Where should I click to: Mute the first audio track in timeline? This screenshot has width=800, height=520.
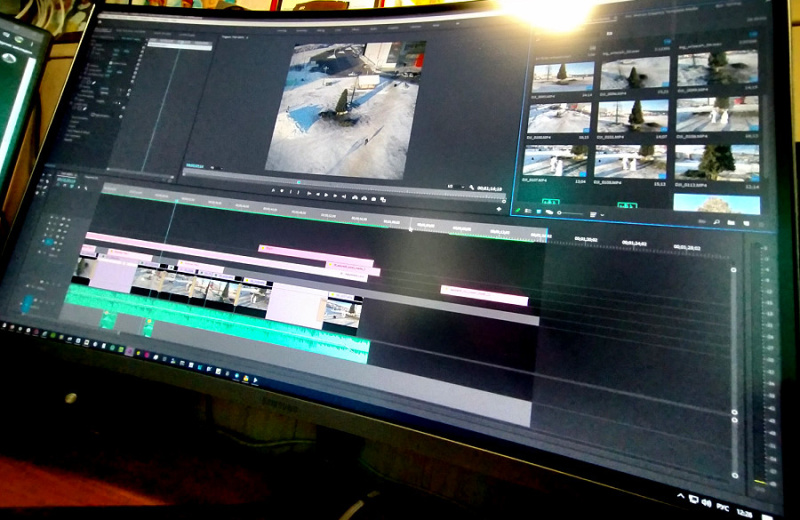pos(41,298)
